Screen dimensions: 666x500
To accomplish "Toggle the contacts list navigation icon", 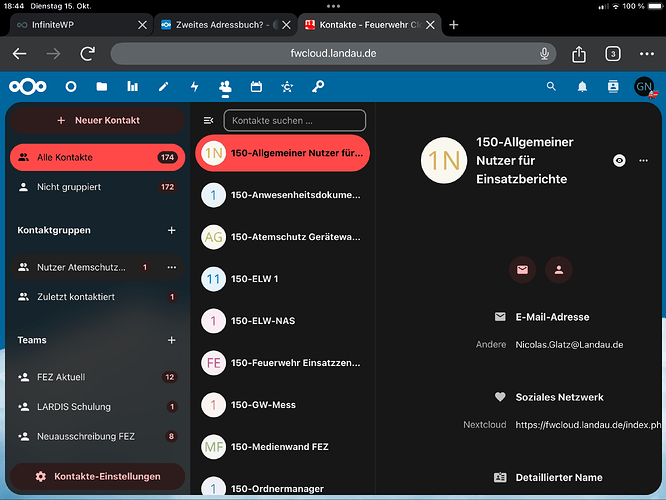I will (208, 120).
